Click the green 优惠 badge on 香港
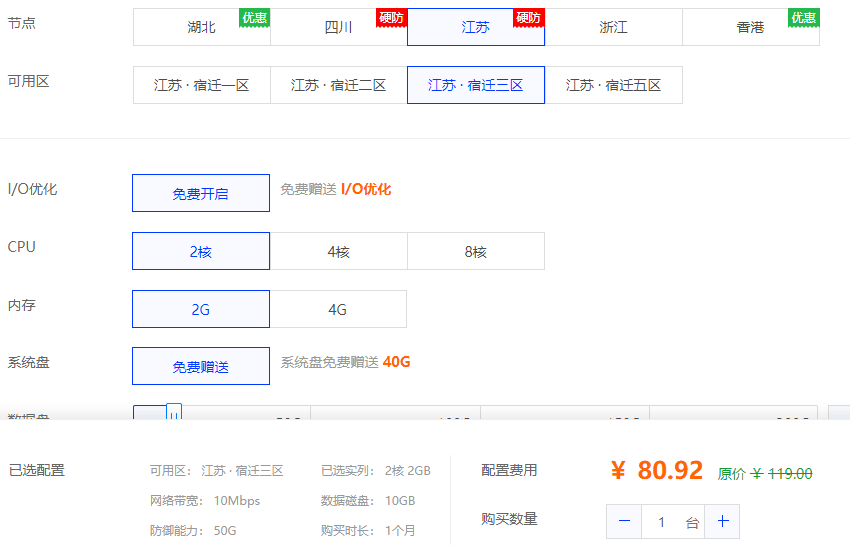Image resolution: width=850 pixels, height=550 pixels. 803,18
